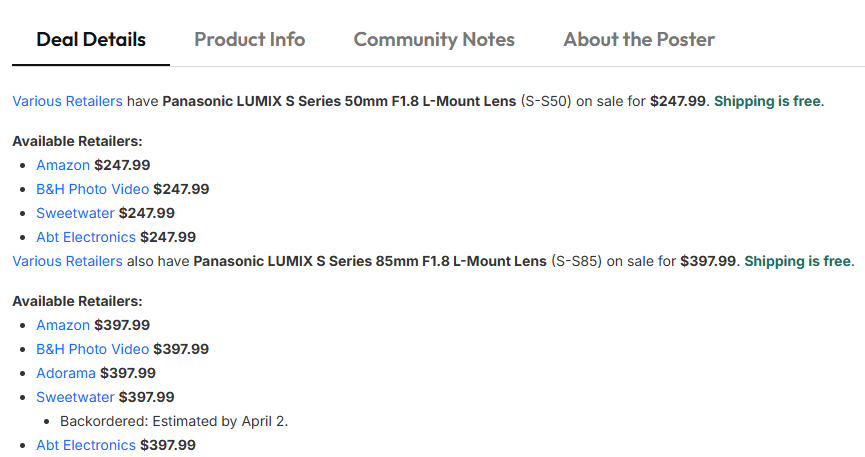Screen dimensions: 865x457
Task: Open the Product Info tab
Action: 249,40
